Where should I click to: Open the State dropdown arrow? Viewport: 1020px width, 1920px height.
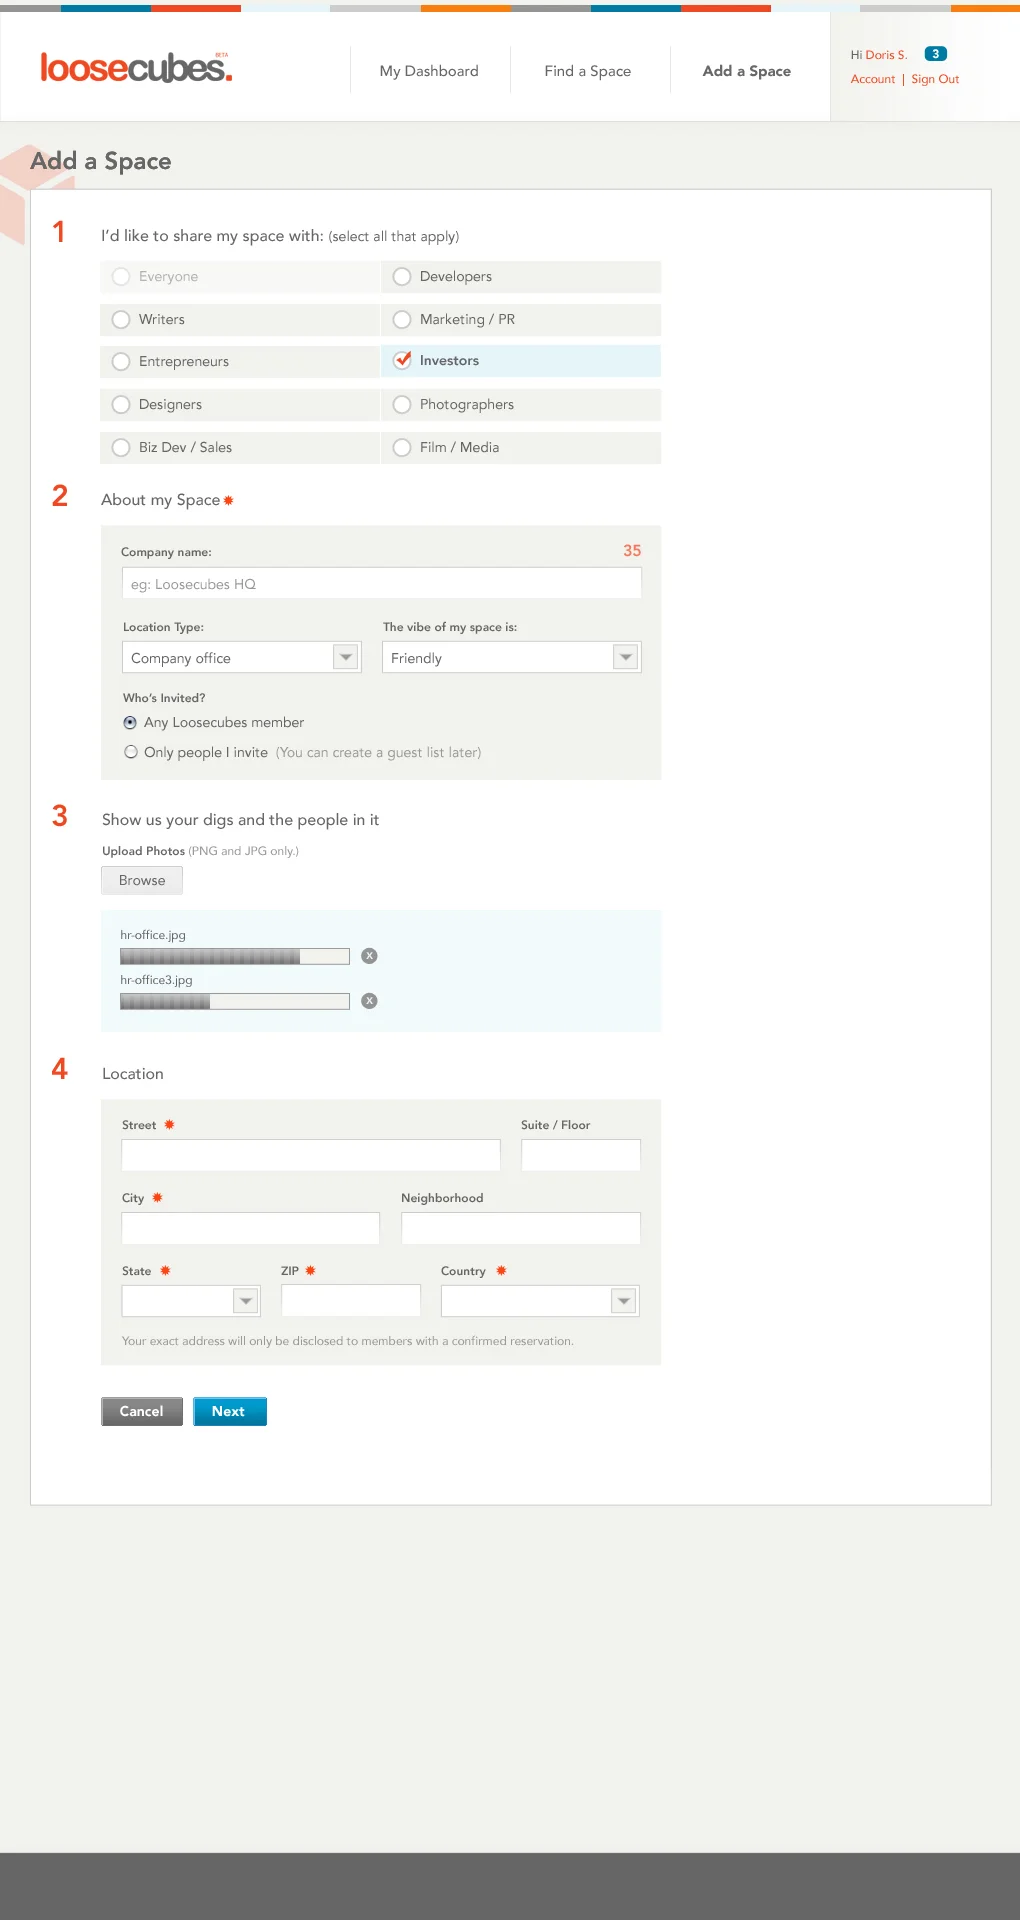[x=246, y=1301]
